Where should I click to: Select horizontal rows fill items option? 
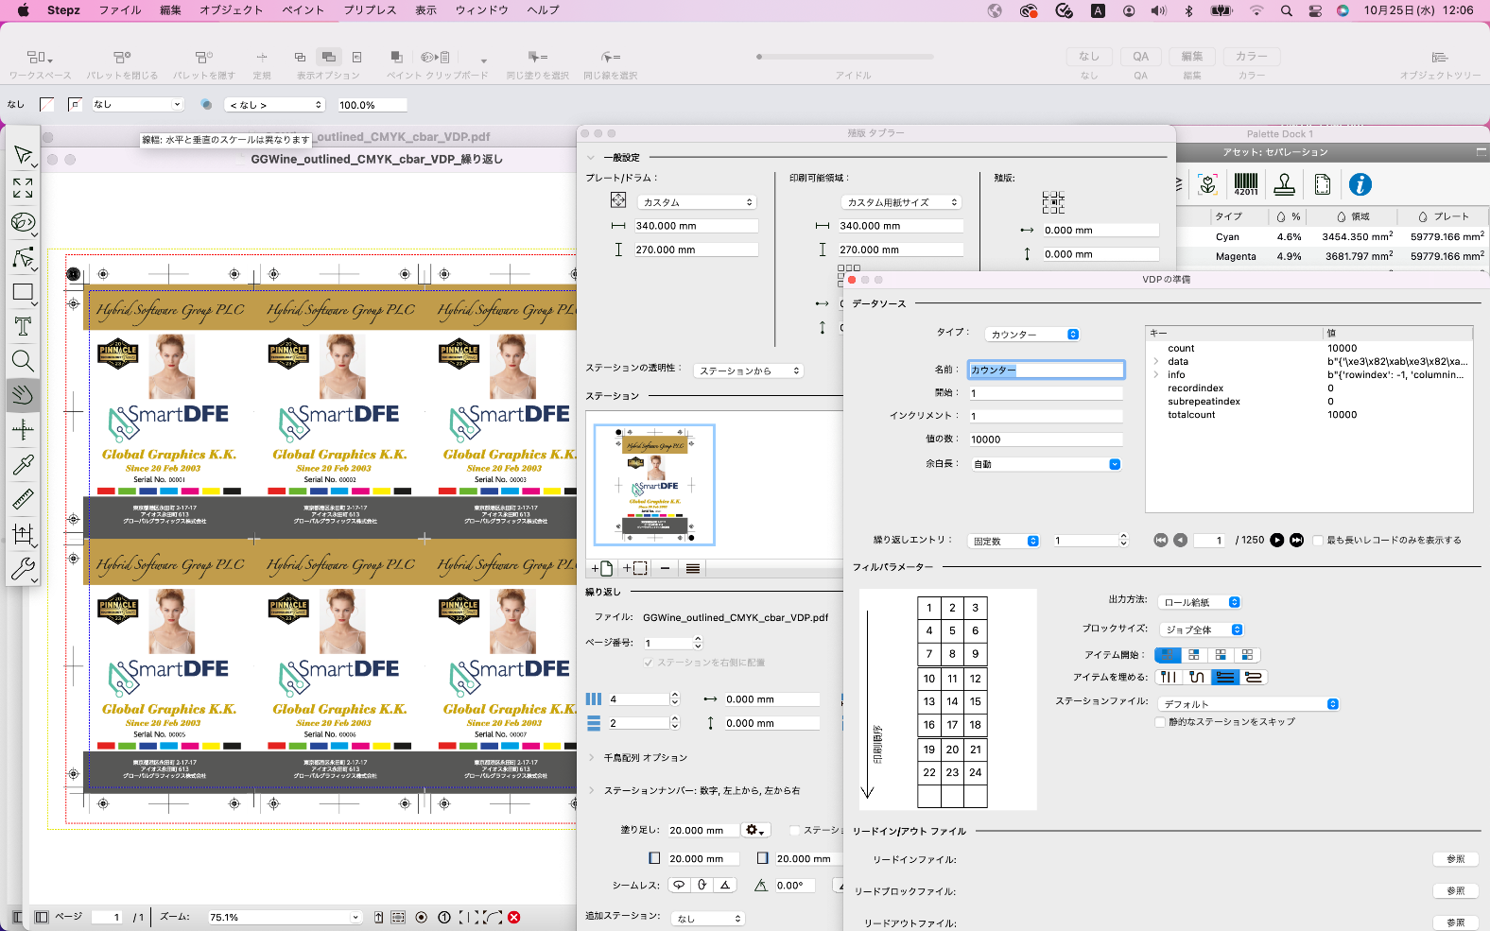(x=1225, y=677)
